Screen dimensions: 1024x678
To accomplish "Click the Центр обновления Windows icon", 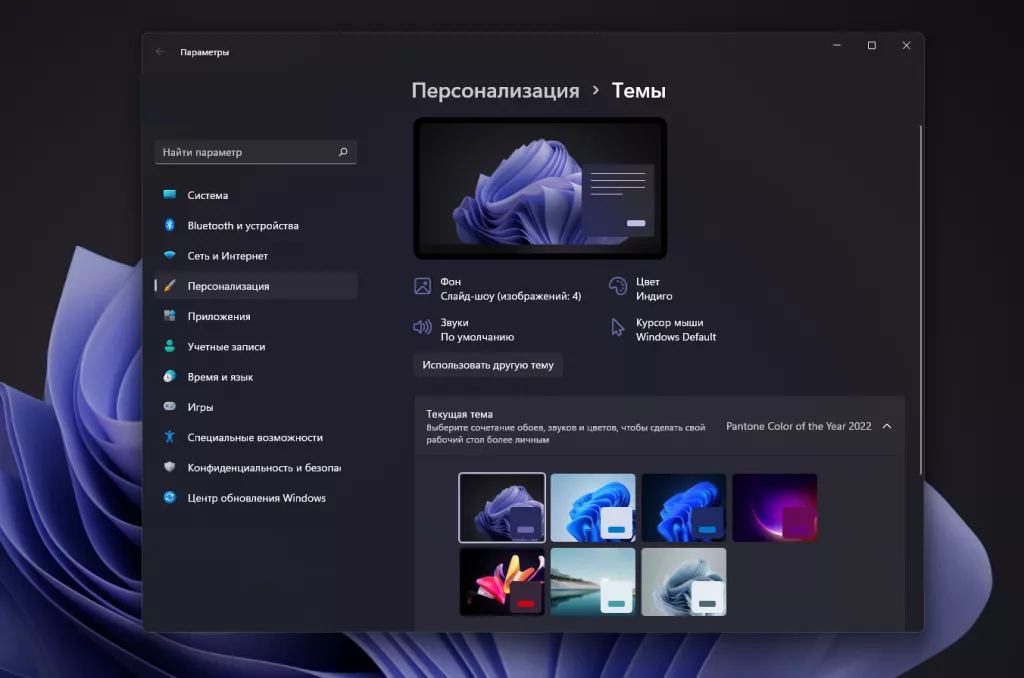I will click(x=170, y=498).
